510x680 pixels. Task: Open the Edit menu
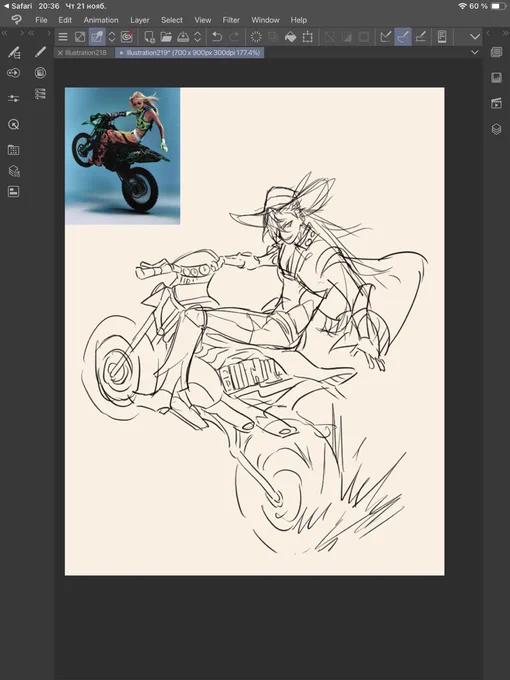point(65,20)
